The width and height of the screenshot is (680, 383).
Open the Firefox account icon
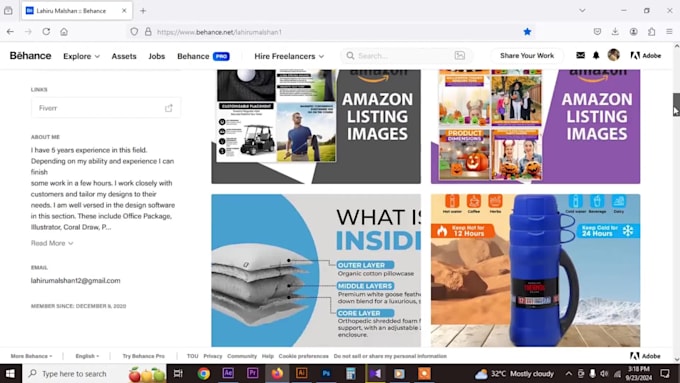(634, 32)
